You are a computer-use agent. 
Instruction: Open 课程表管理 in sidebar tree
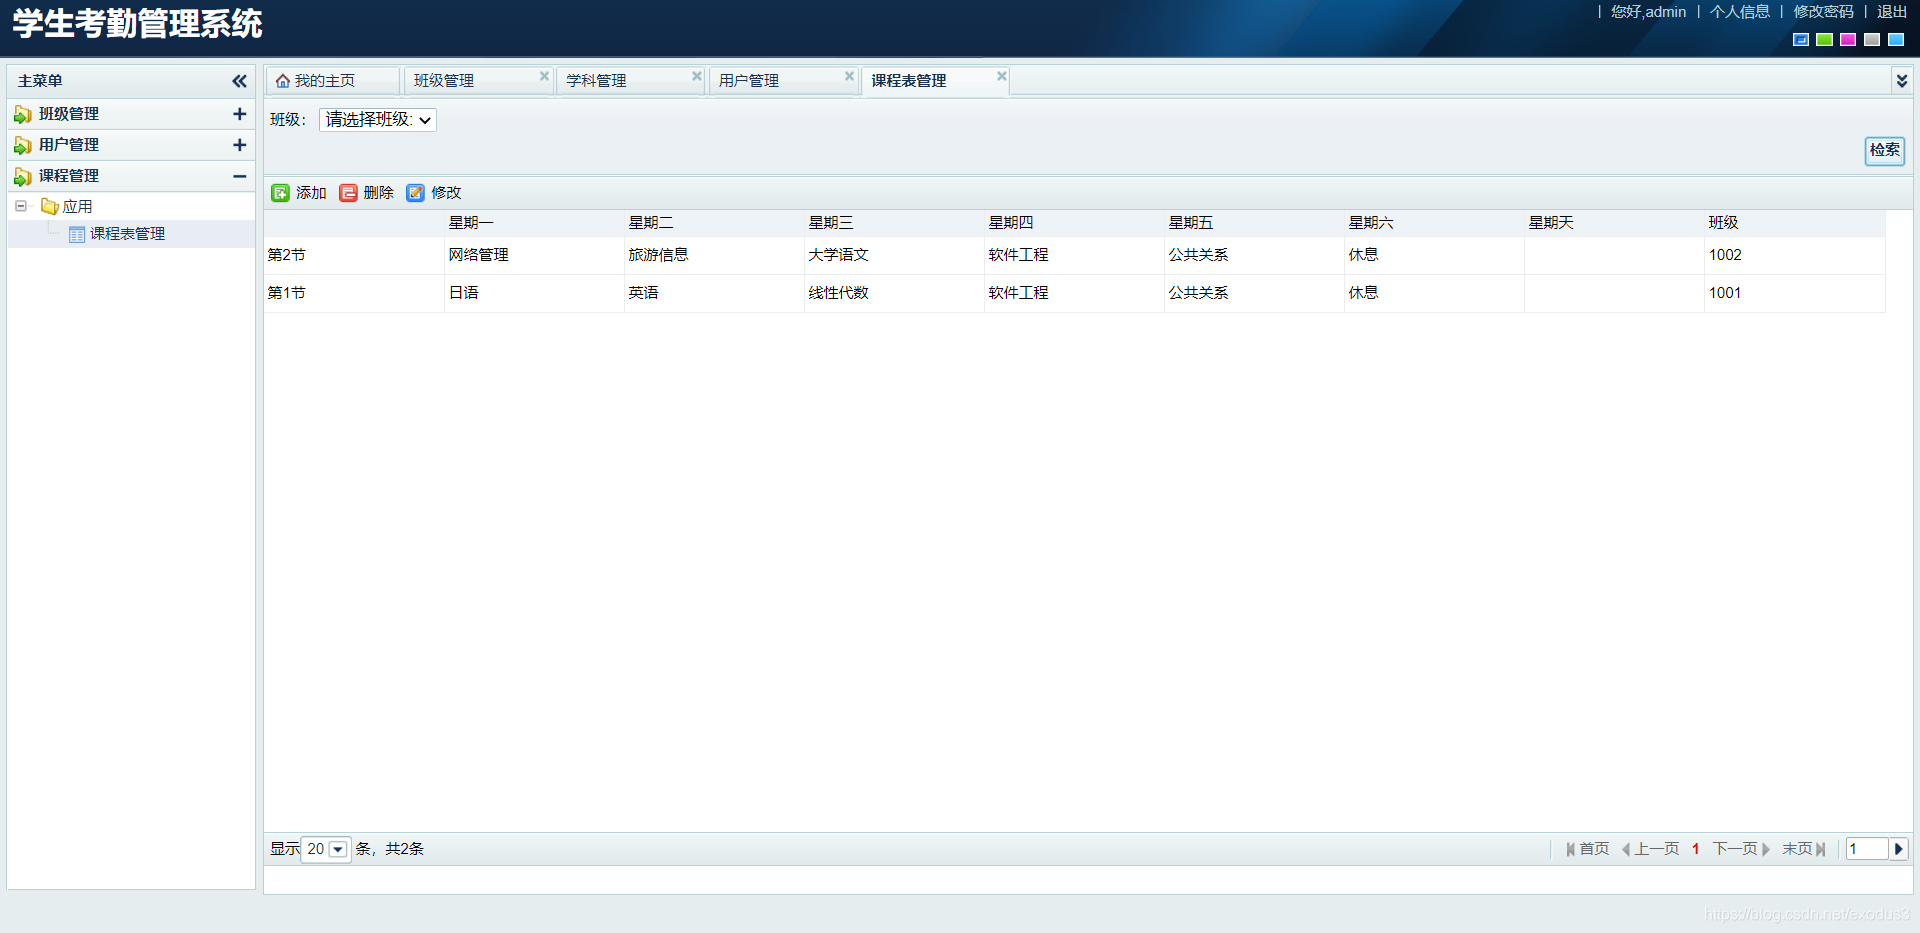point(127,234)
